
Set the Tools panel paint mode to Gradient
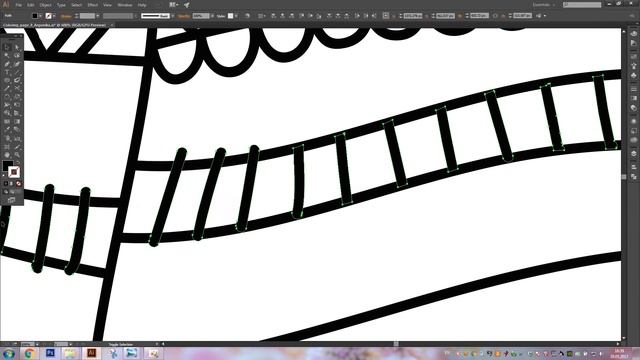coord(12,184)
